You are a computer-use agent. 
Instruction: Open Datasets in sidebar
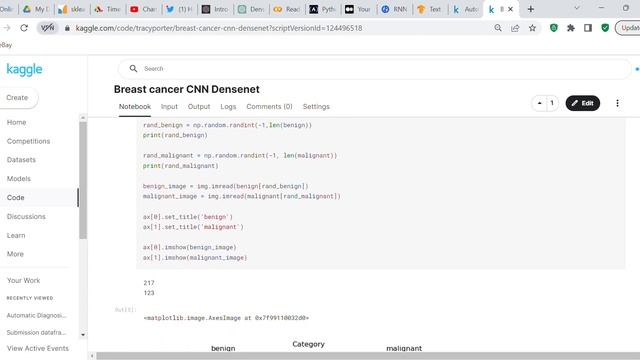21,160
